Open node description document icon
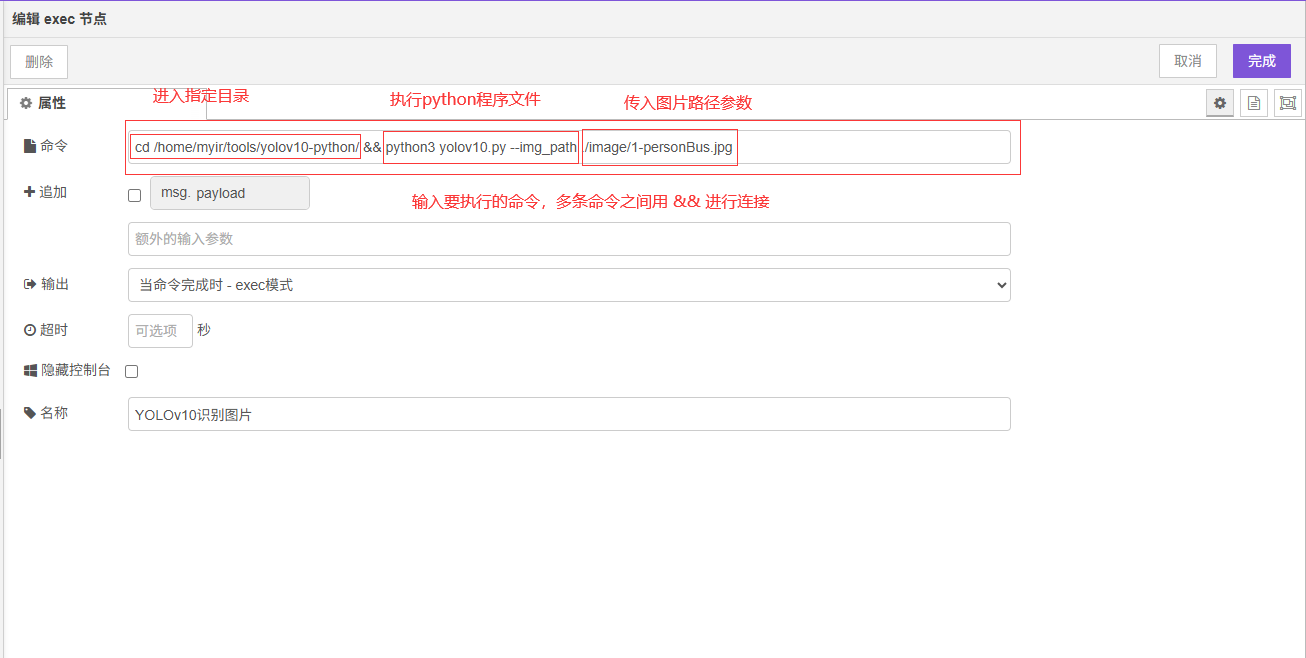This screenshot has width=1306, height=658. 1254,103
